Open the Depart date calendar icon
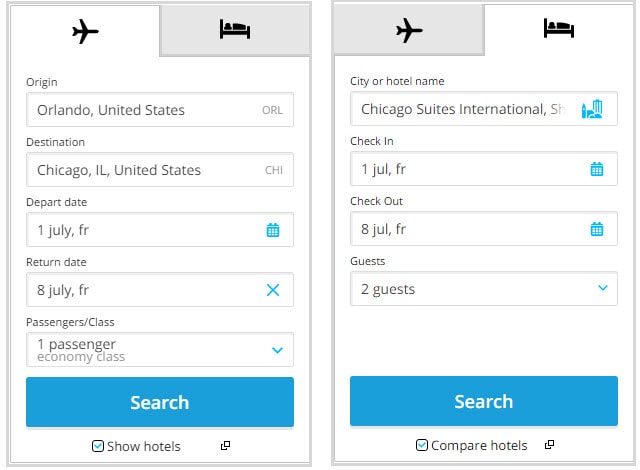 [x=273, y=230]
